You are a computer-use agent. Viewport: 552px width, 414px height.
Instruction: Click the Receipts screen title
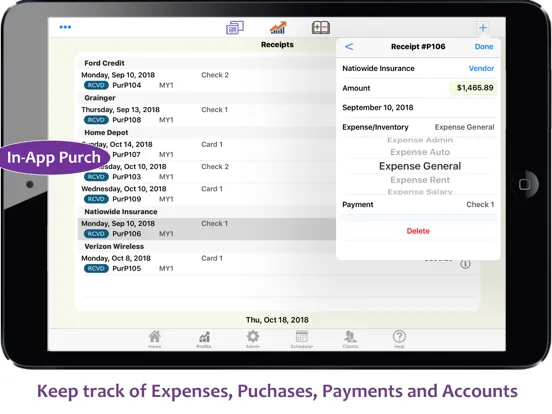[277, 44]
